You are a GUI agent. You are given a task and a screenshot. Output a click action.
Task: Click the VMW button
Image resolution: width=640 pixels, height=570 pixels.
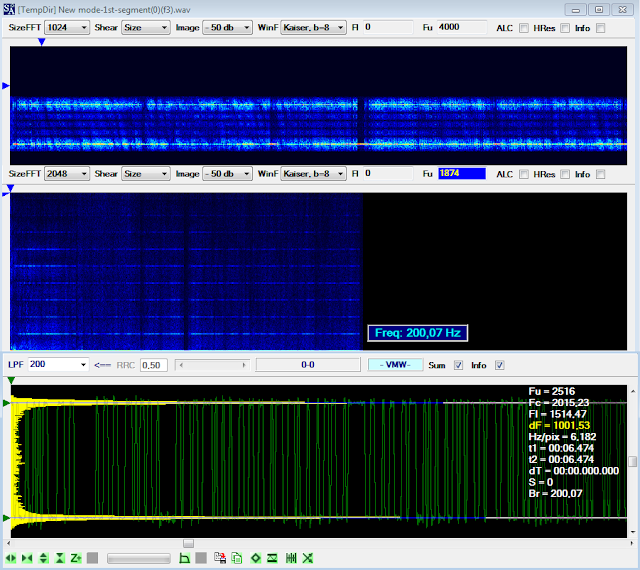[394, 365]
